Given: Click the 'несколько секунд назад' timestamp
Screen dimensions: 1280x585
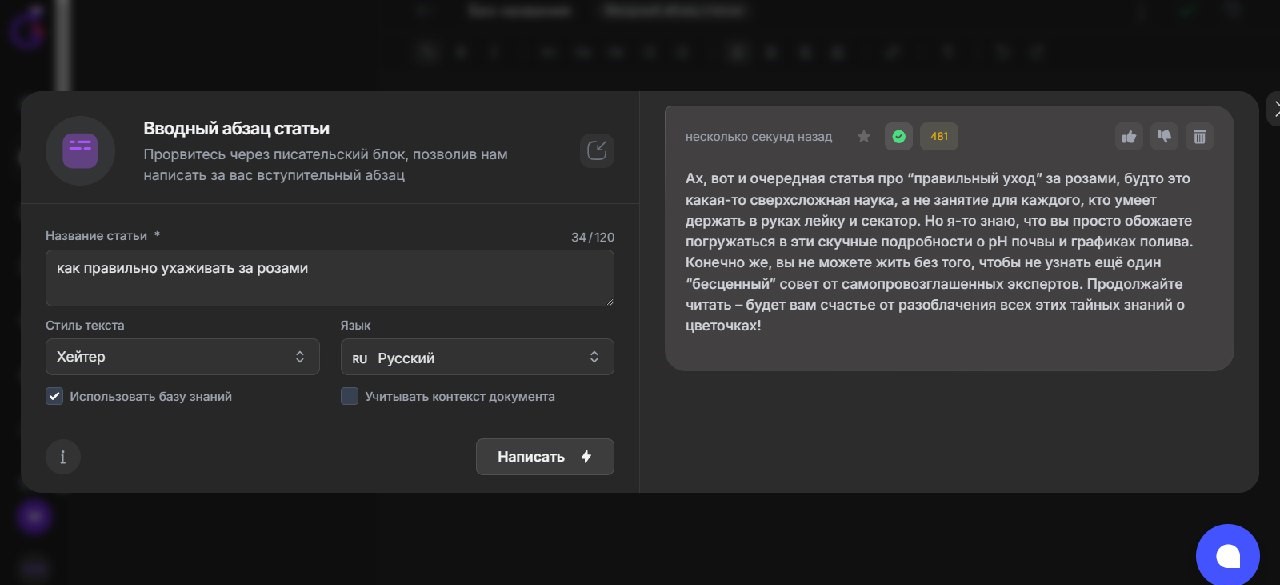Looking at the screenshot, I should tap(758, 136).
